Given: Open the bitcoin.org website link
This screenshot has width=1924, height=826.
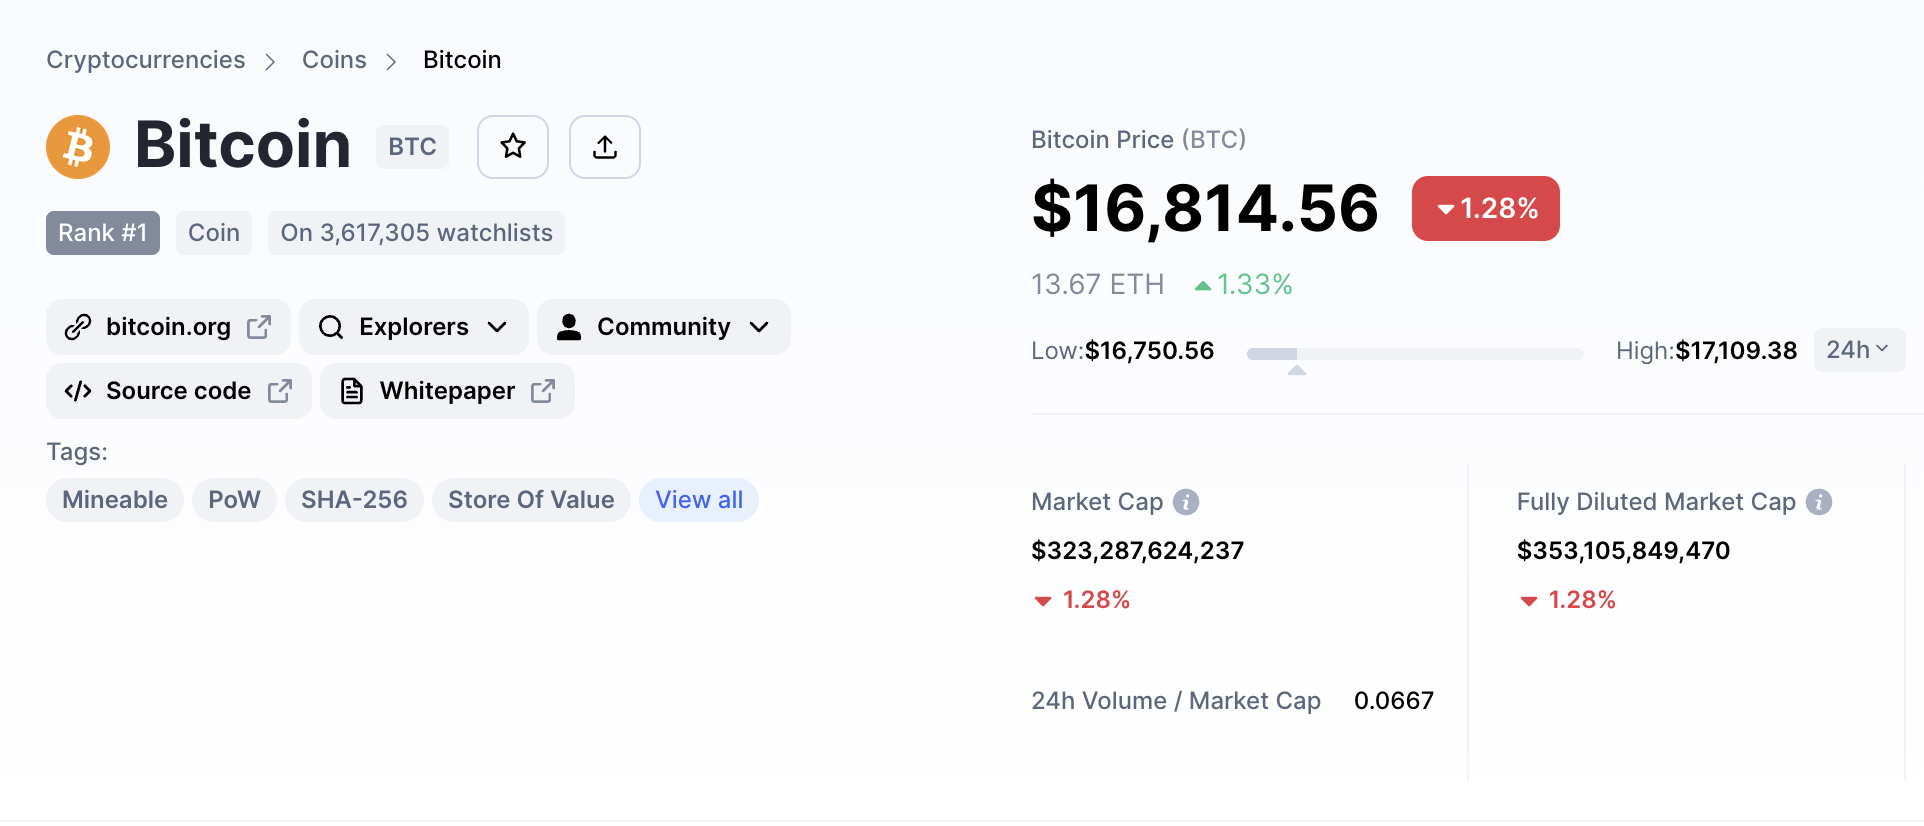Looking at the screenshot, I should 168,327.
